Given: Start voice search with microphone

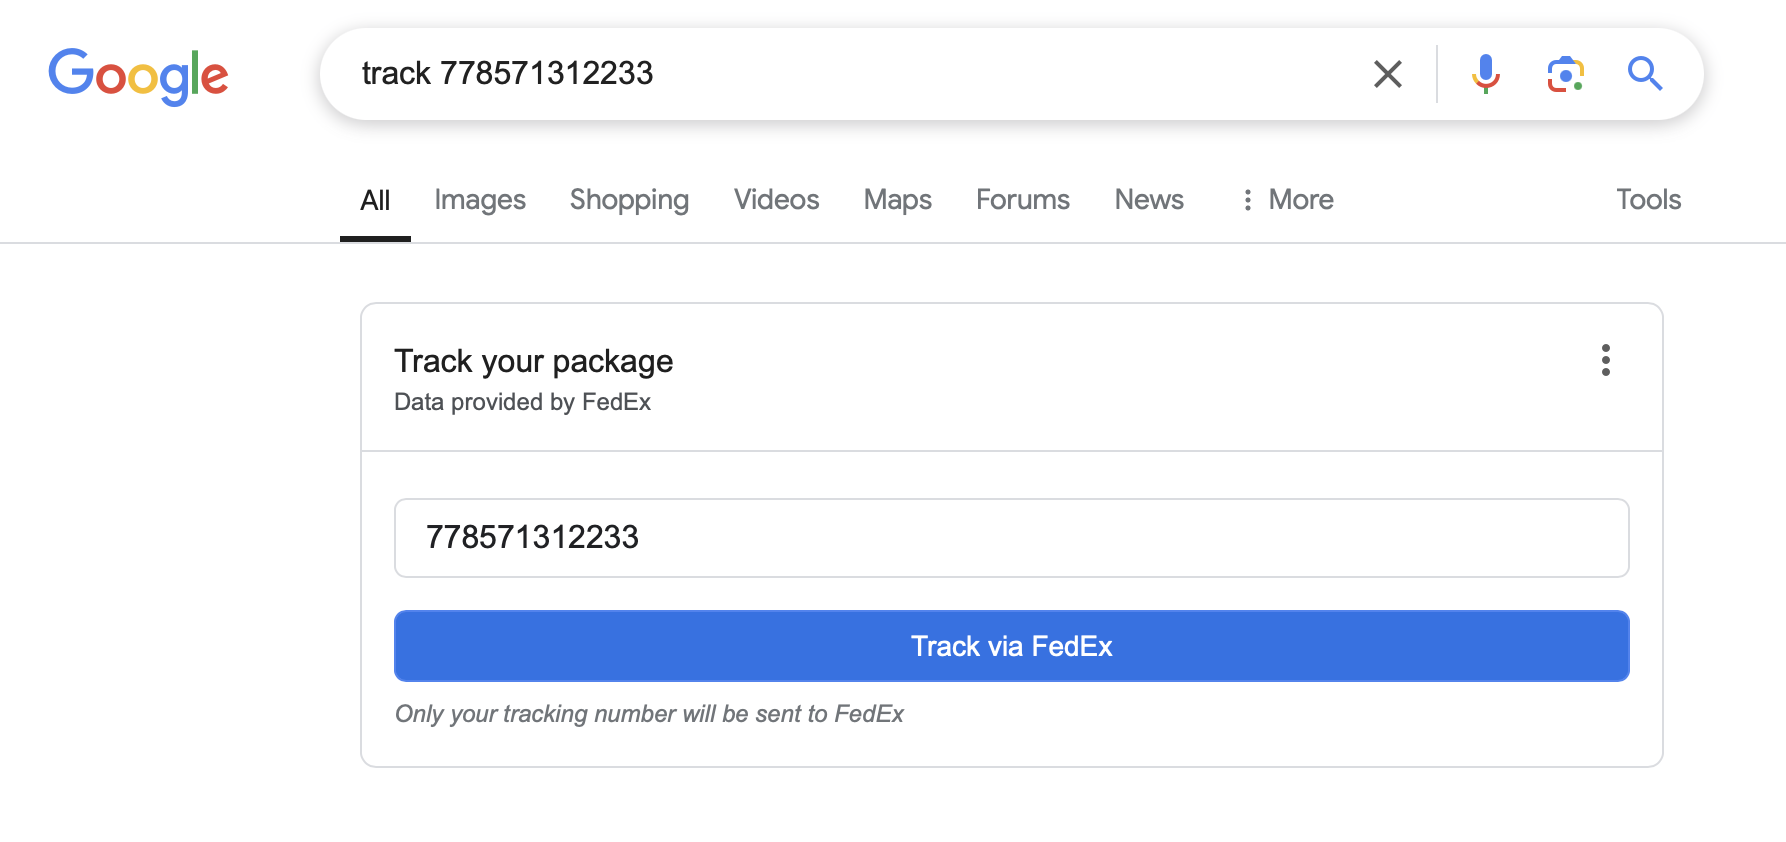Looking at the screenshot, I should pyautogui.click(x=1485, y=74).
